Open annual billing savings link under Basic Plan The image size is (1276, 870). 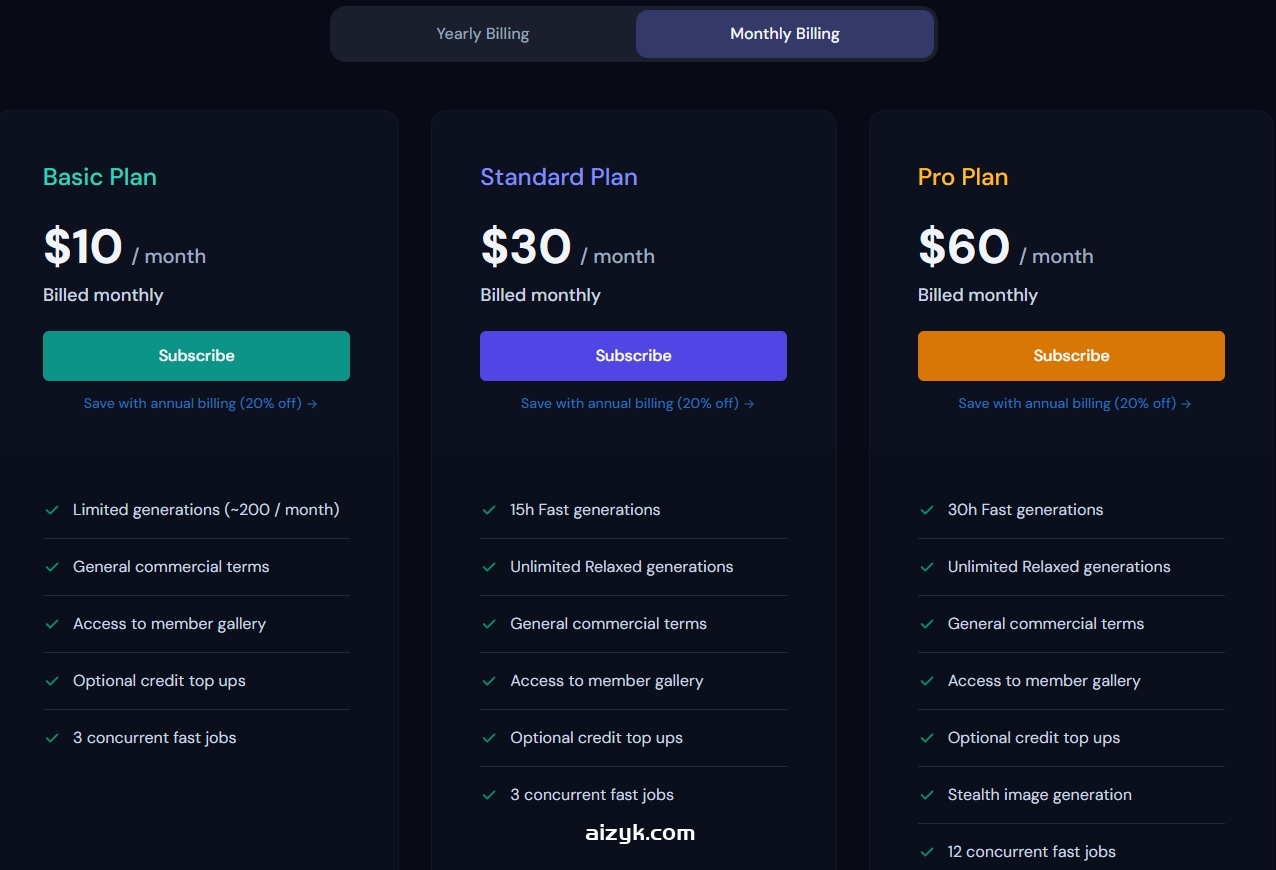(x=200, y=404)
